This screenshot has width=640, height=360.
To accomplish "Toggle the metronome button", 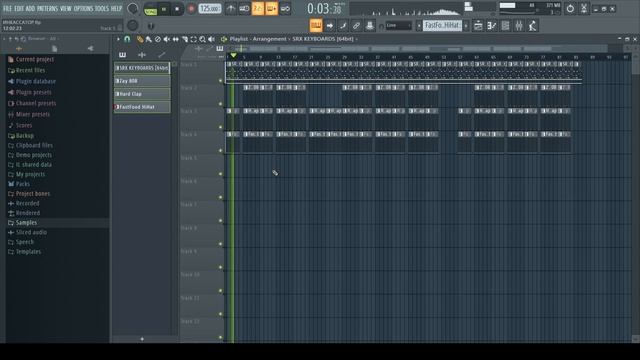I will click(231, 9).
